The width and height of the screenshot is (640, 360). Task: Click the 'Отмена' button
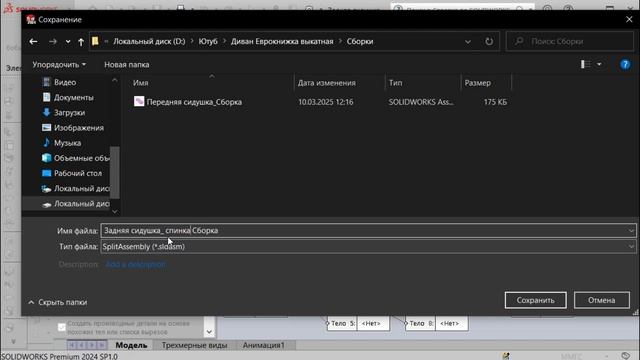[x=602, y=300]
